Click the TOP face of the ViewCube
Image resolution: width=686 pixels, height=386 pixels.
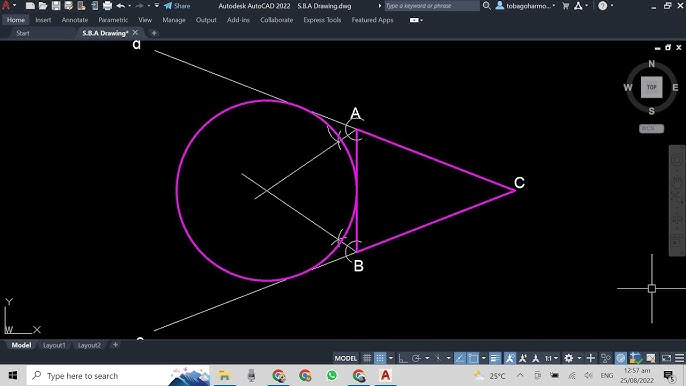coord(651,87)
